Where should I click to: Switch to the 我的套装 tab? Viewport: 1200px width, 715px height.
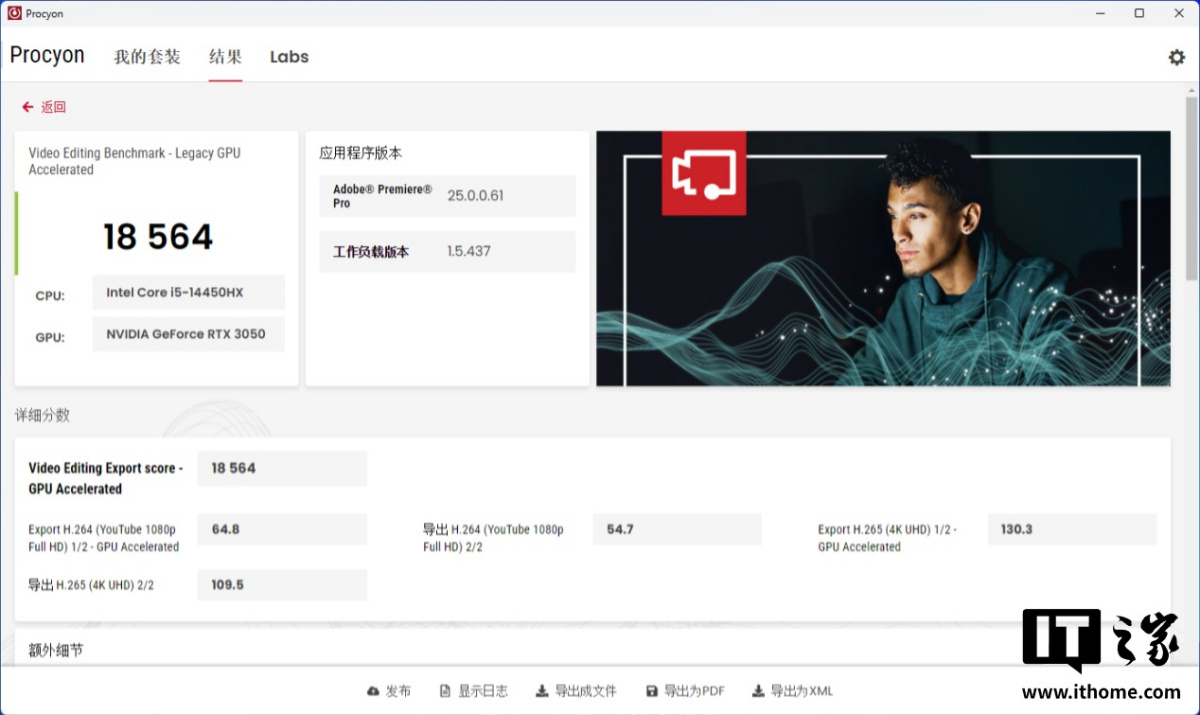[147, 57]
